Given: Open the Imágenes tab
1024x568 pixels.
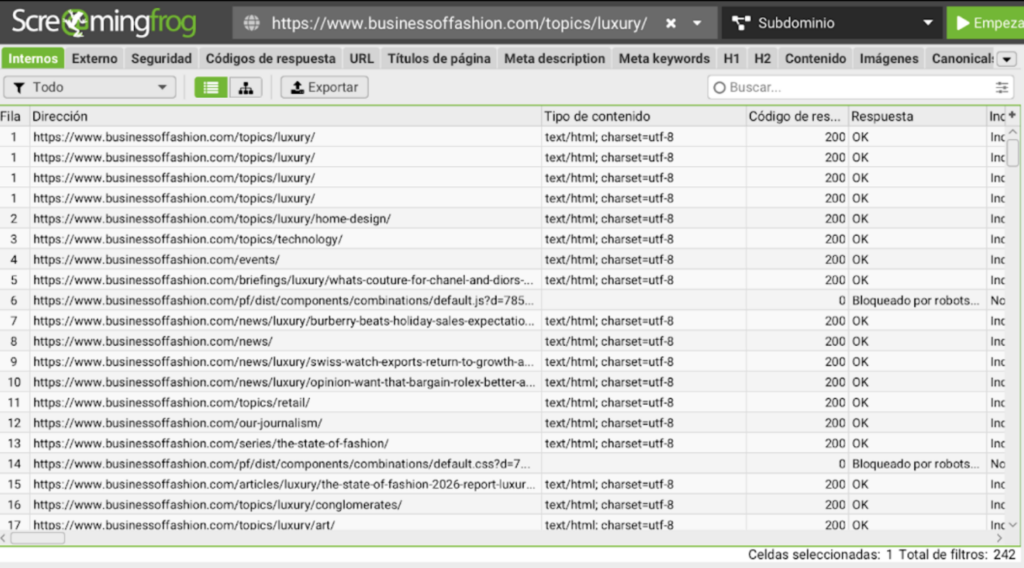Looking at the screenshot, I should (x=888, y=59).
